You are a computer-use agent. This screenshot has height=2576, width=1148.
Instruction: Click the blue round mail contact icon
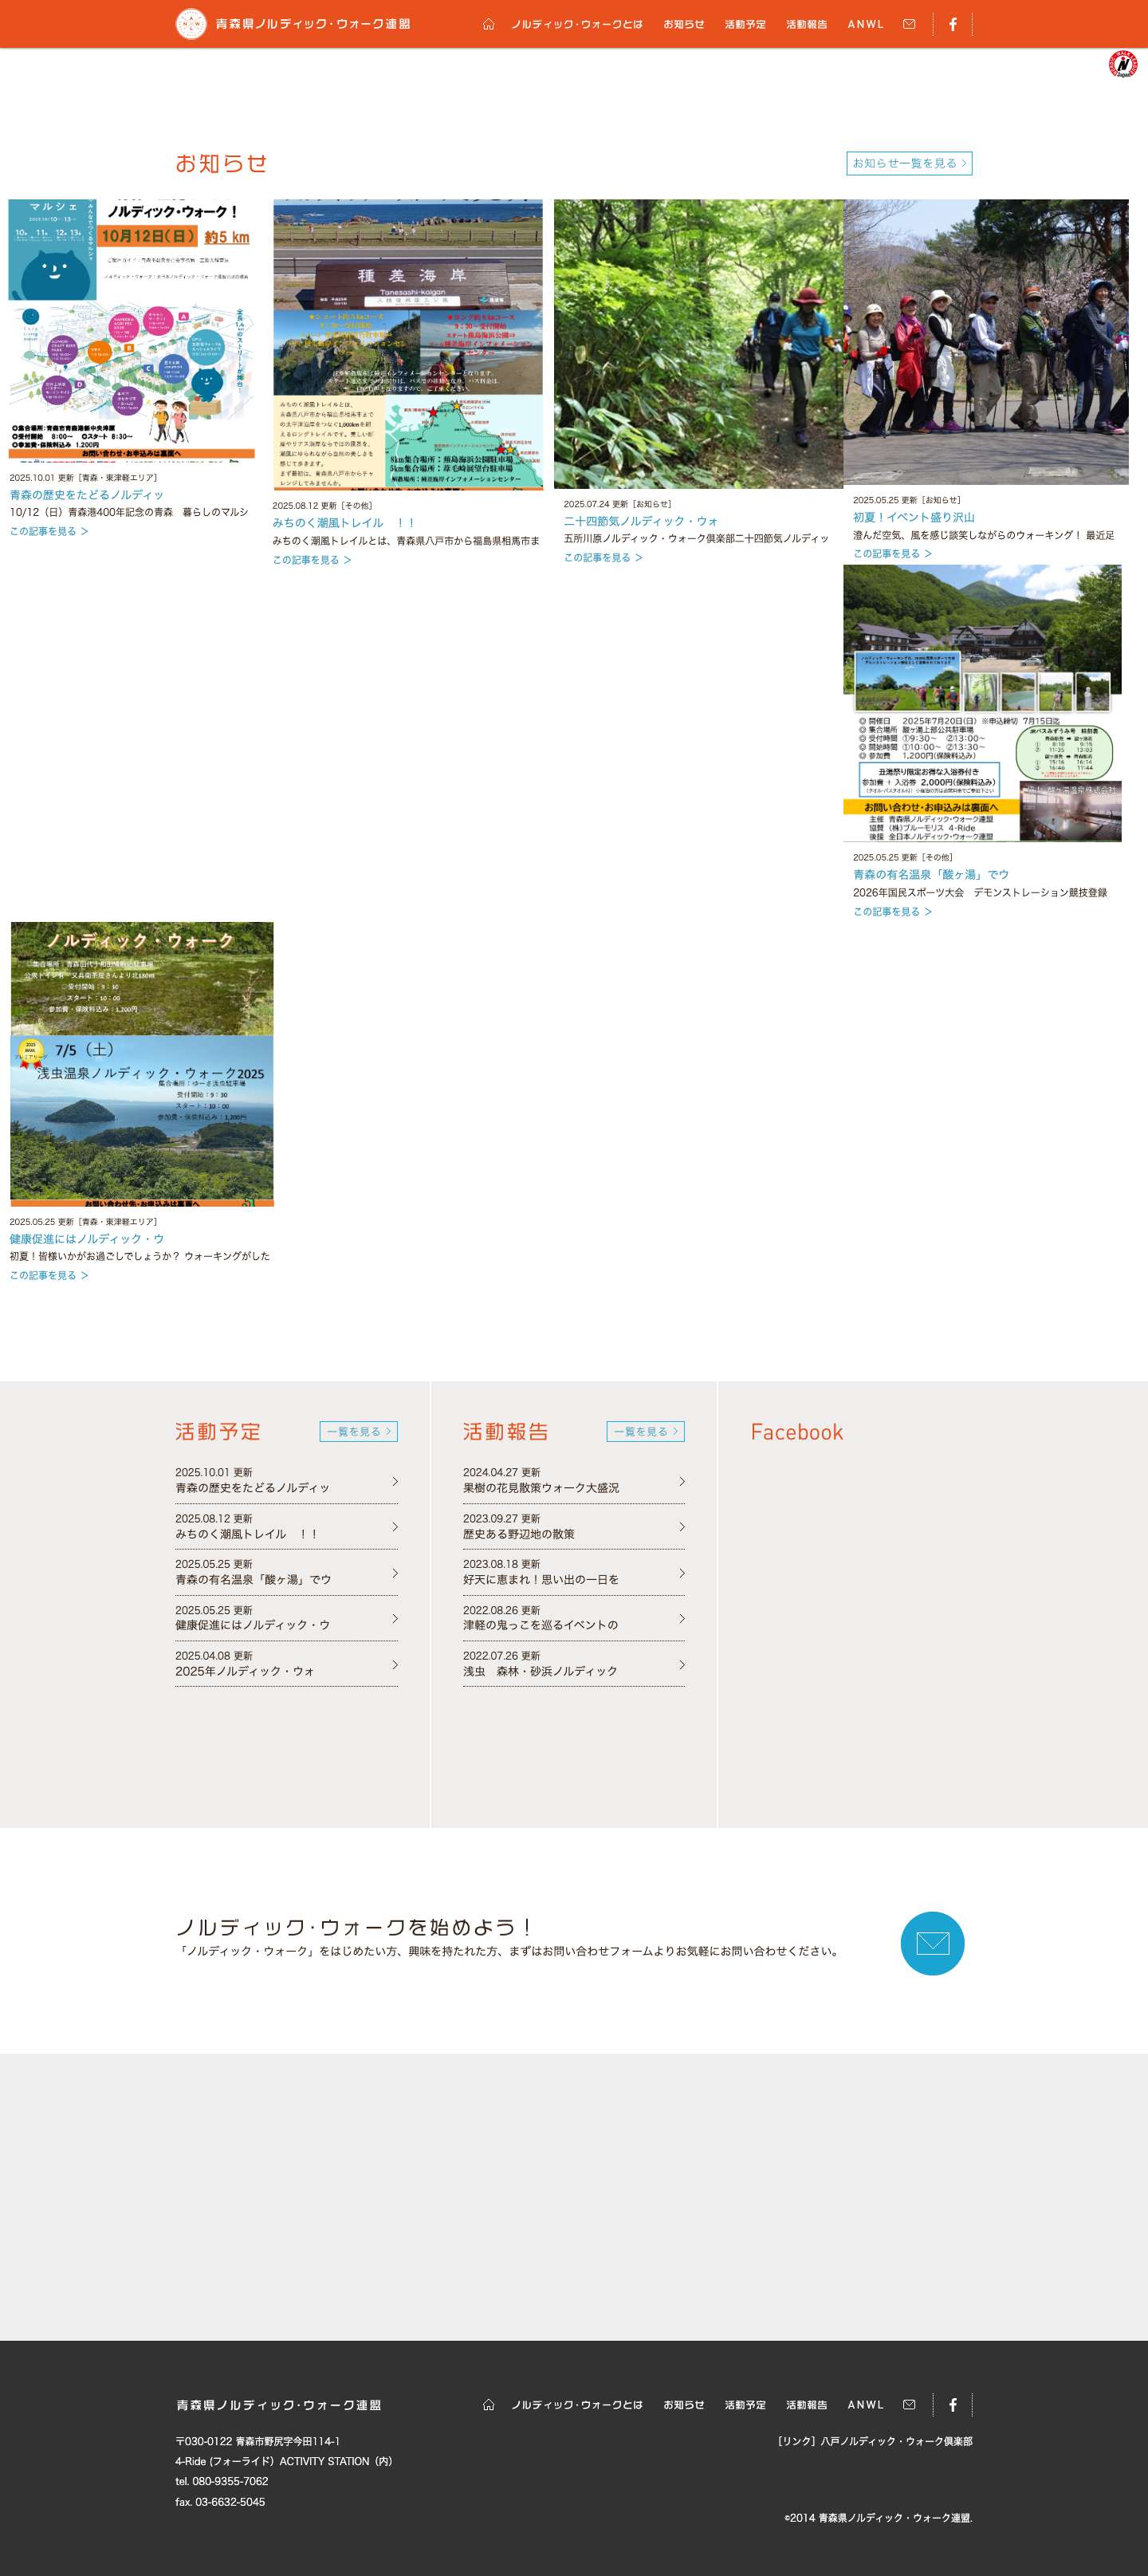pyautogui.click(x=932, y=1943)
